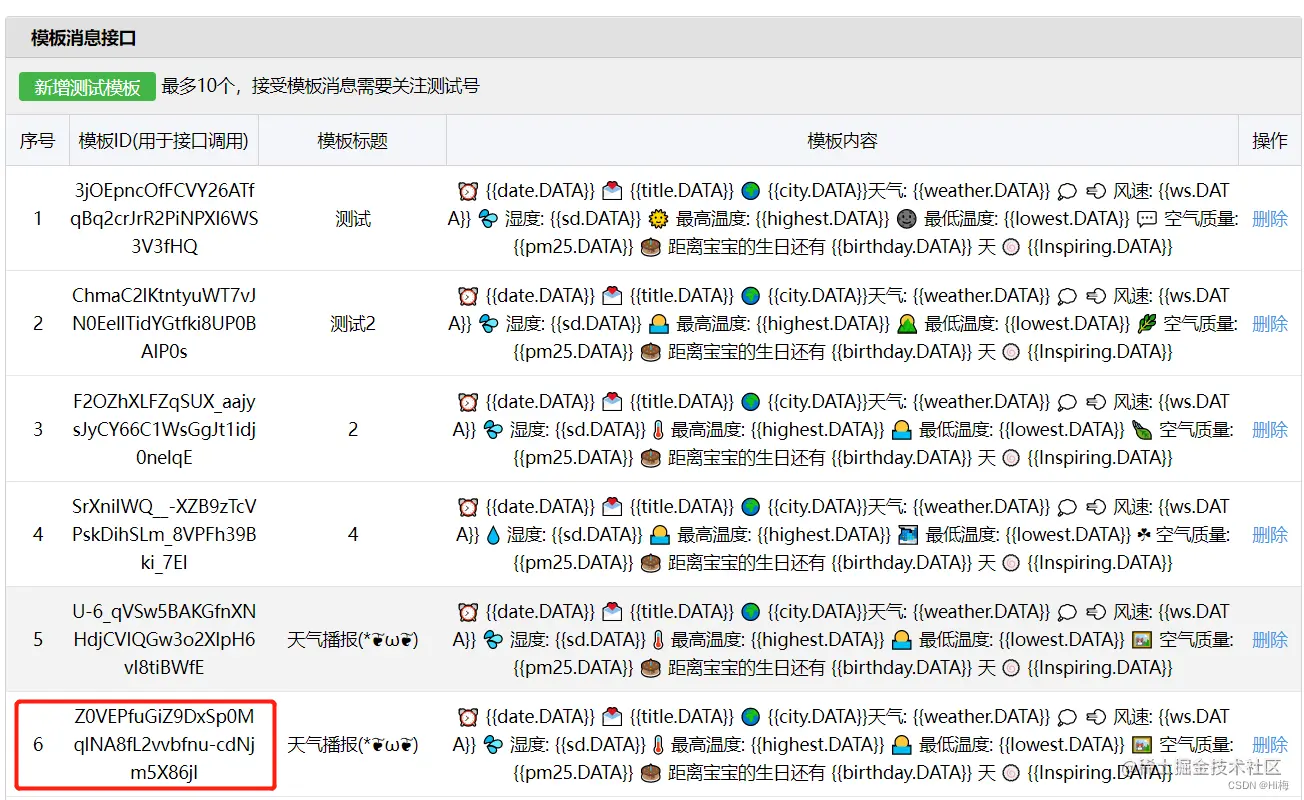
Task: Click 删除 for template number 4
Action: [x=1270, y=535]
